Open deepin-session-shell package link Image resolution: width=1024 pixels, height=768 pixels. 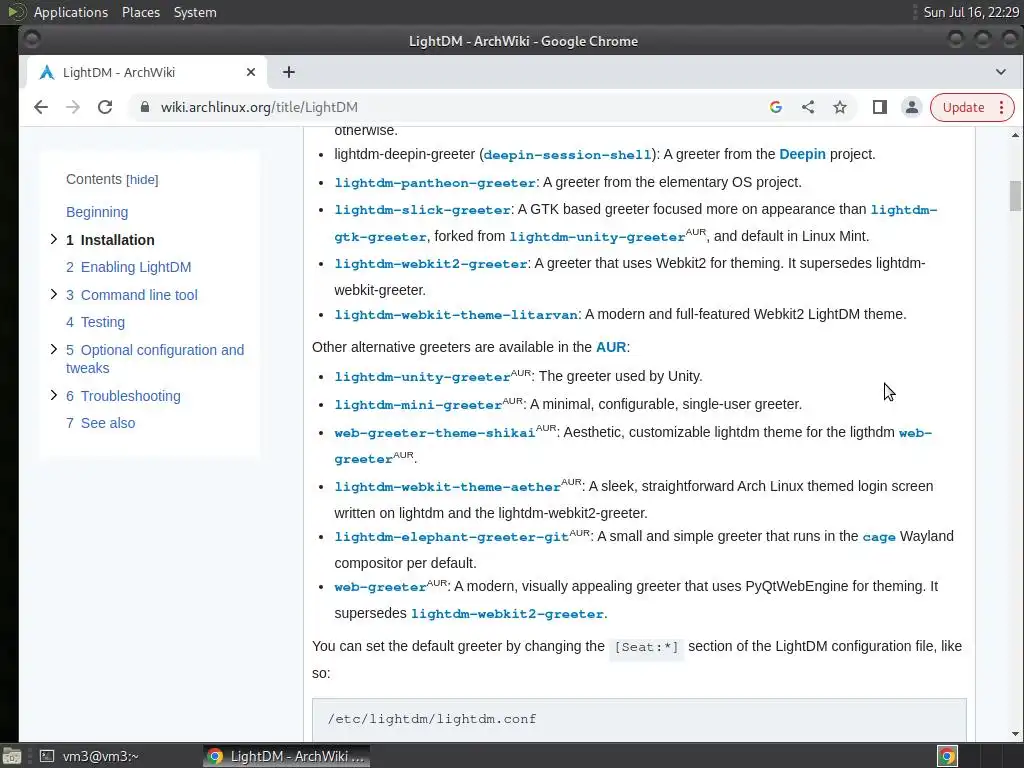(568, 155)
